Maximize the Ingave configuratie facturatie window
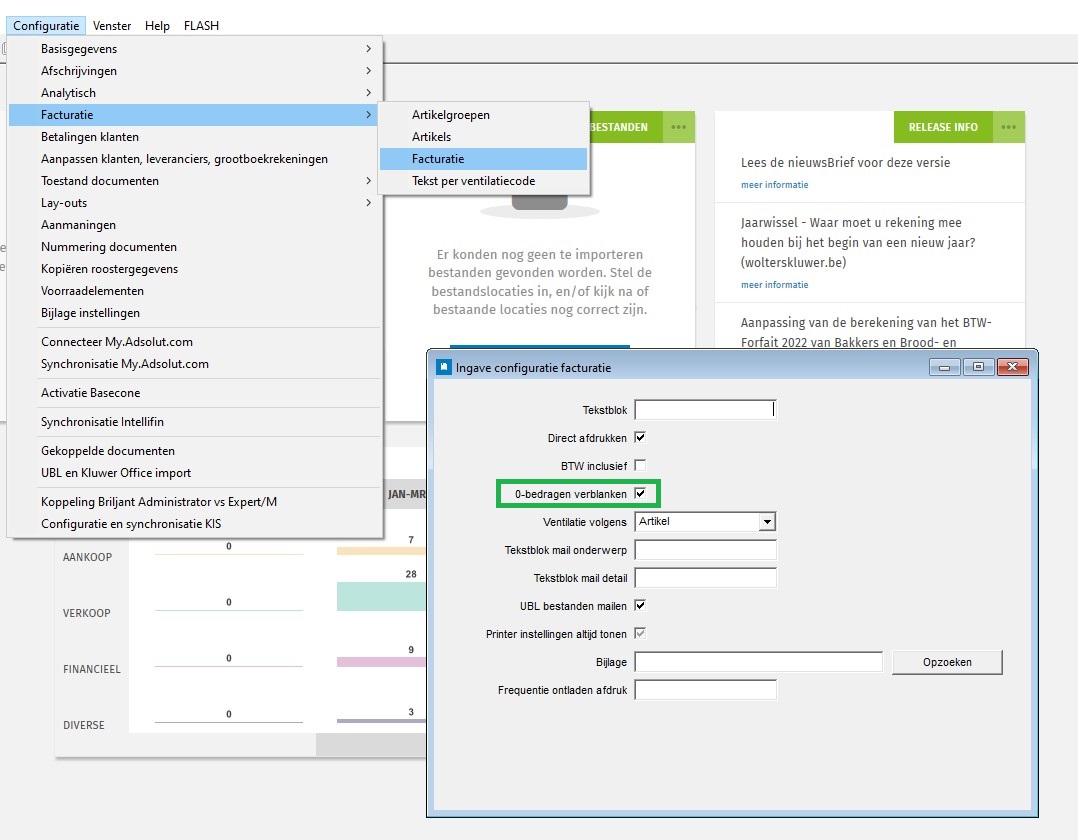 pos(977,367)
